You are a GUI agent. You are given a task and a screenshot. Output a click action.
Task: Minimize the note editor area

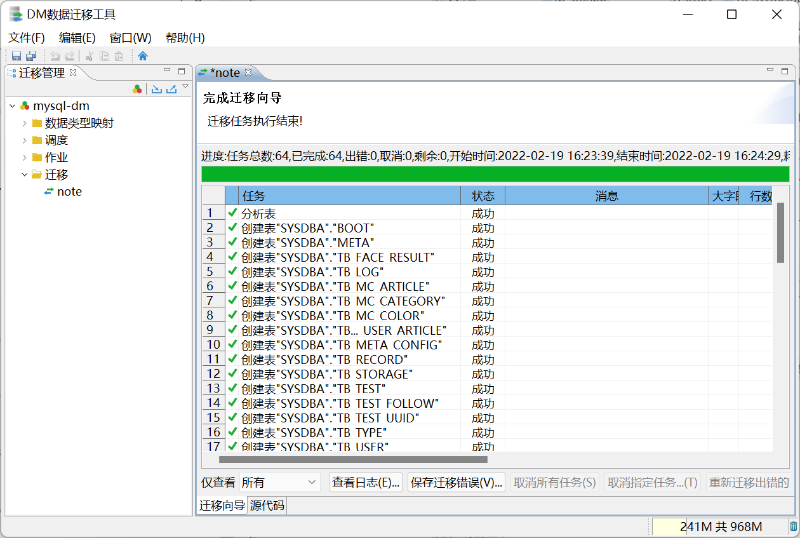(x=770, y=70)
